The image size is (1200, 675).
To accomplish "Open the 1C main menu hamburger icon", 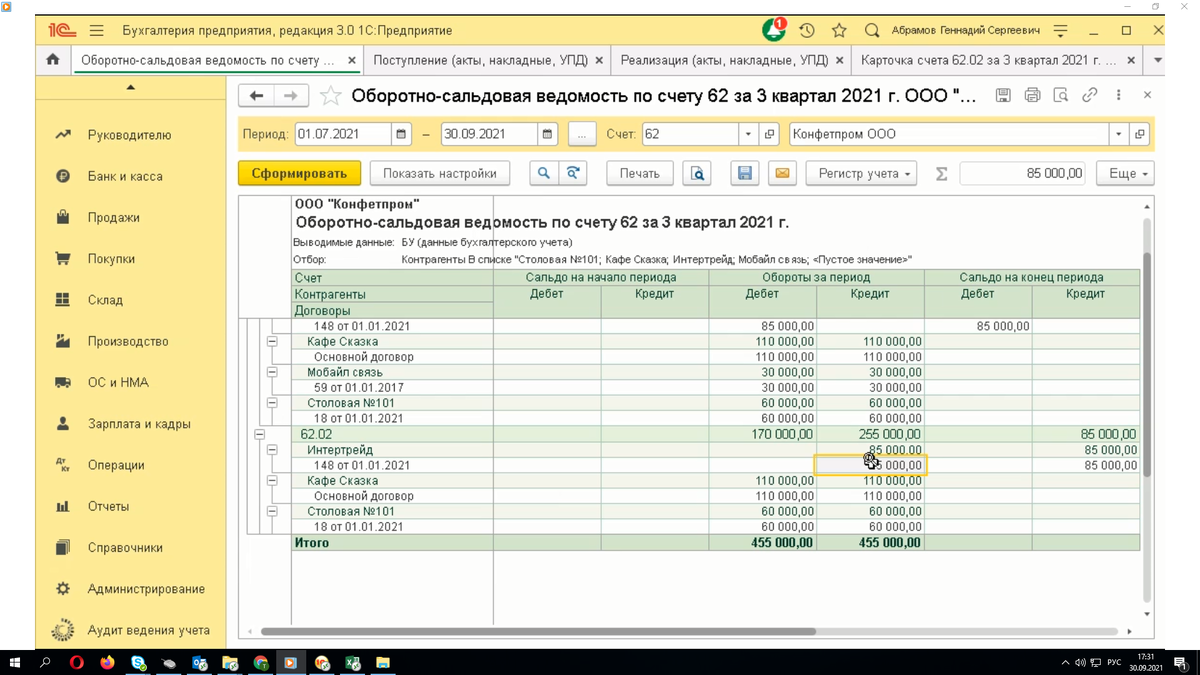I will (96, 30).
